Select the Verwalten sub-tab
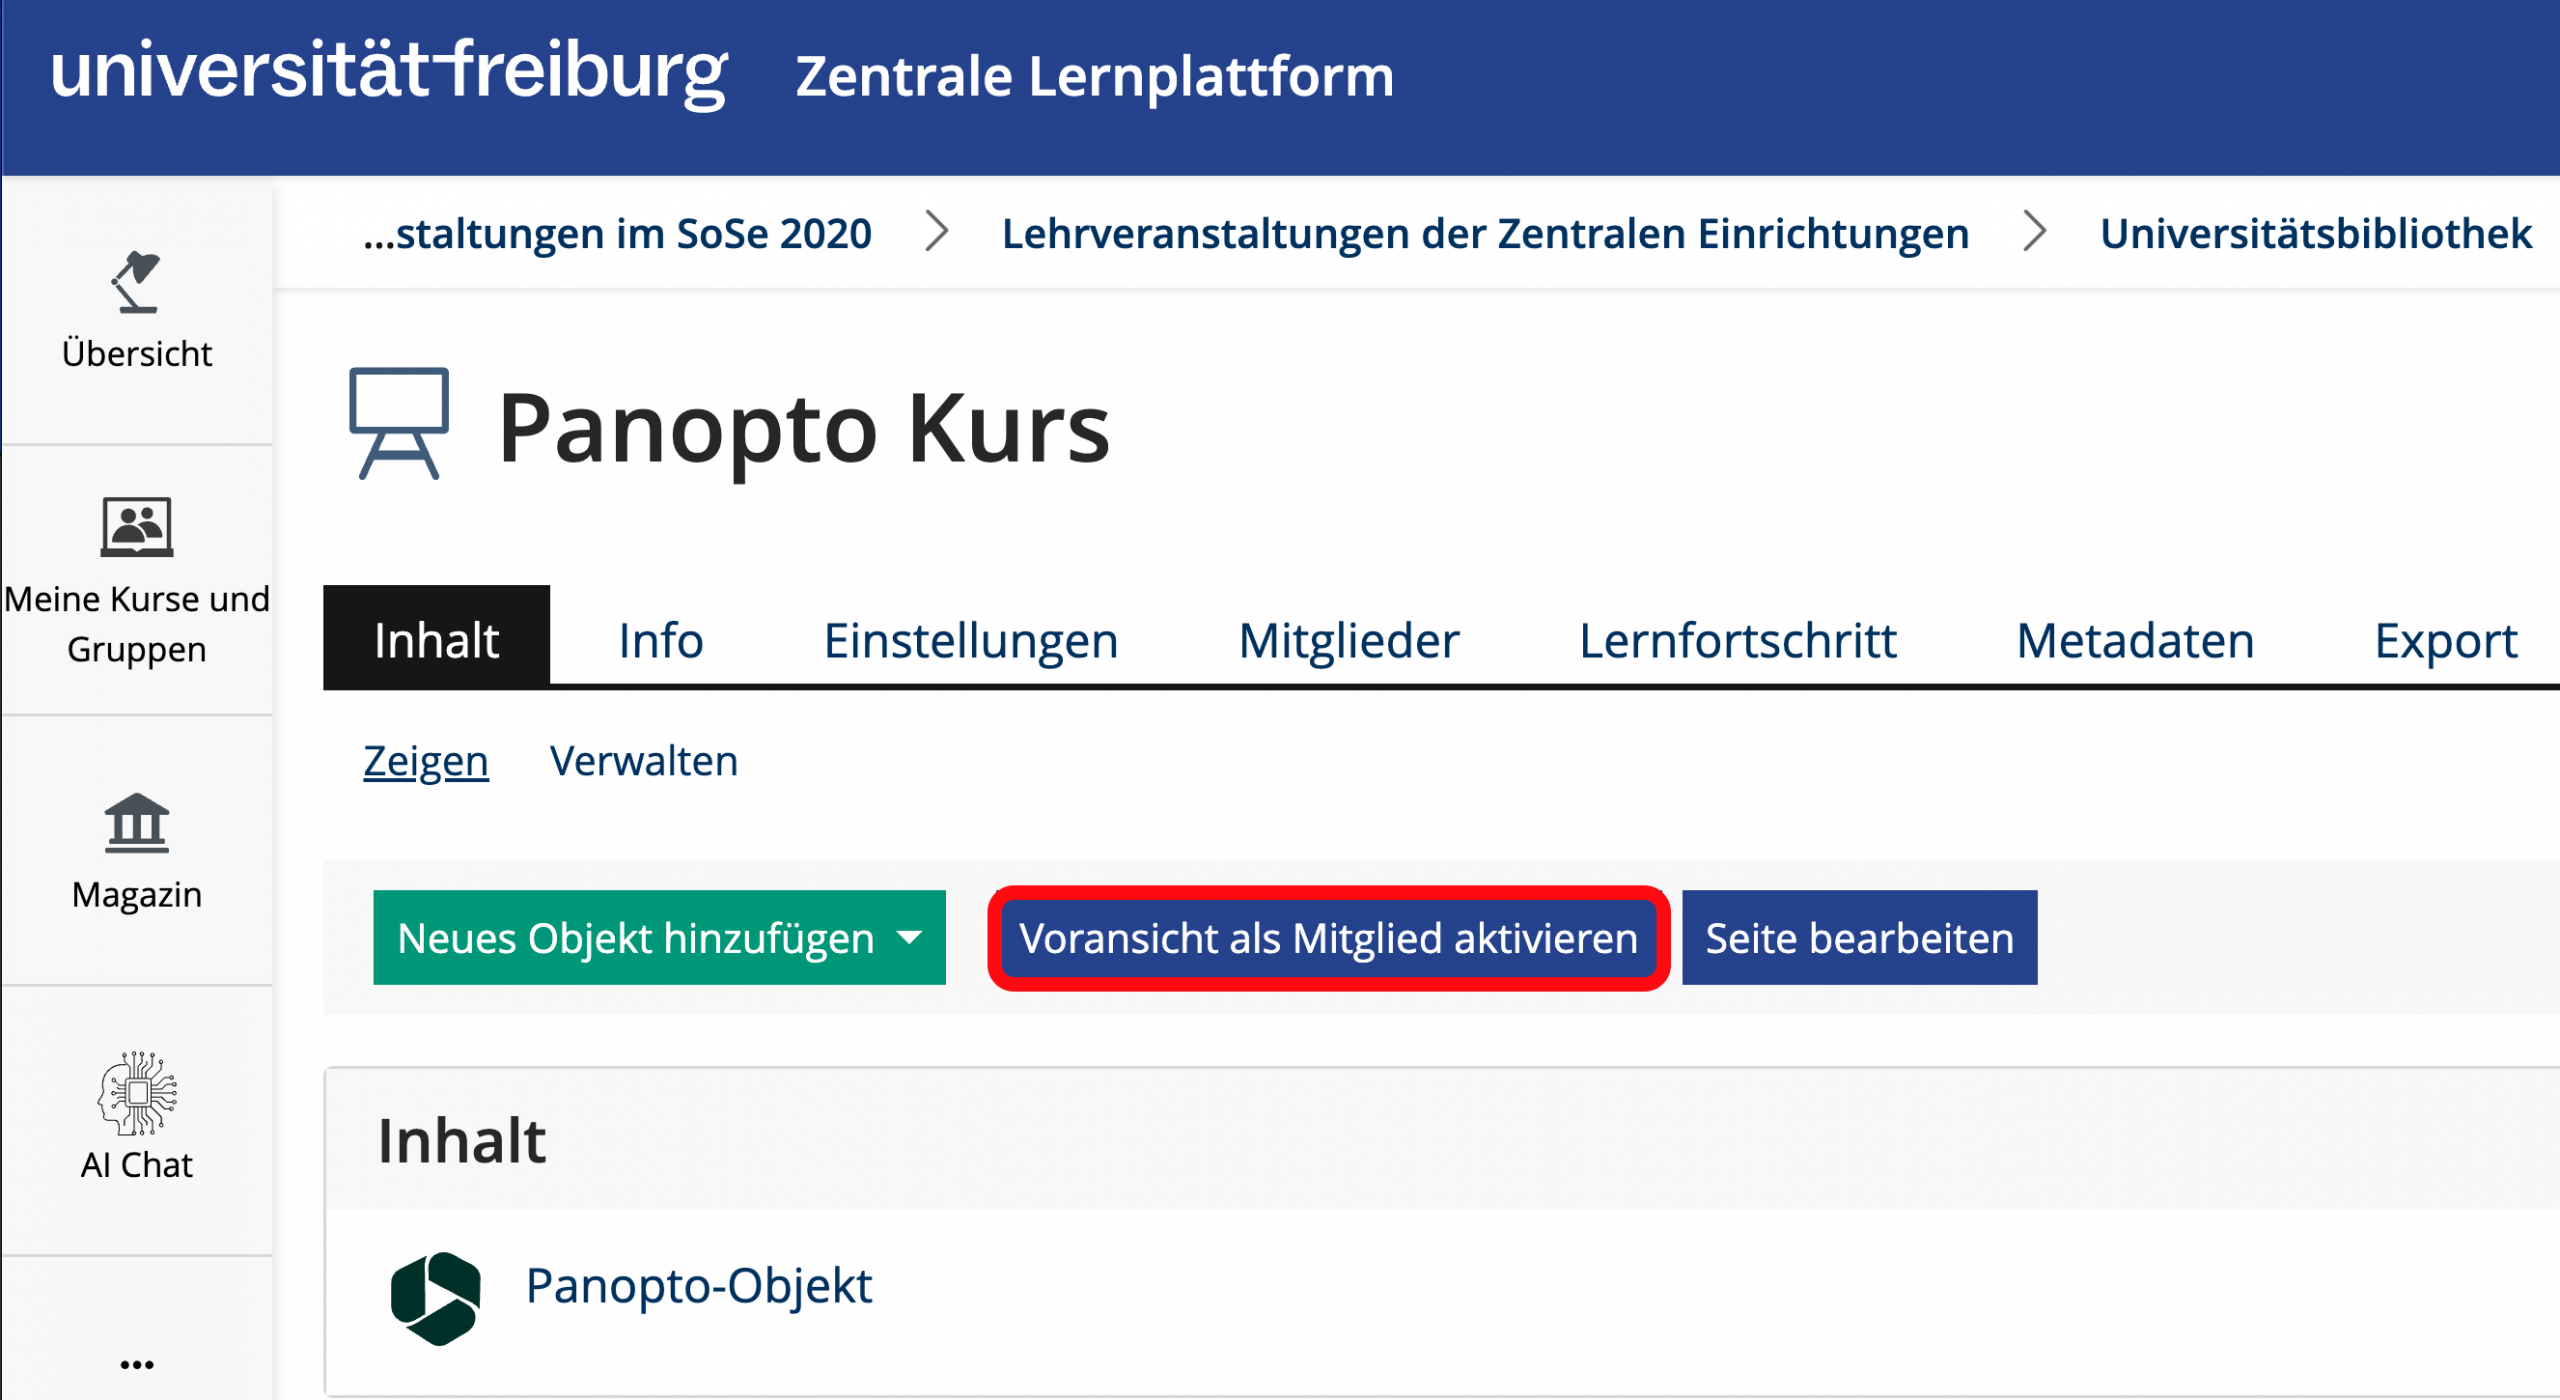 (x=644, y=762)
